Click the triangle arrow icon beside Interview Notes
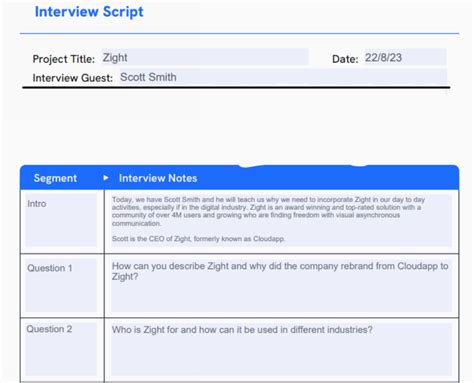This screenshot has height=383, width=474. 106,178
